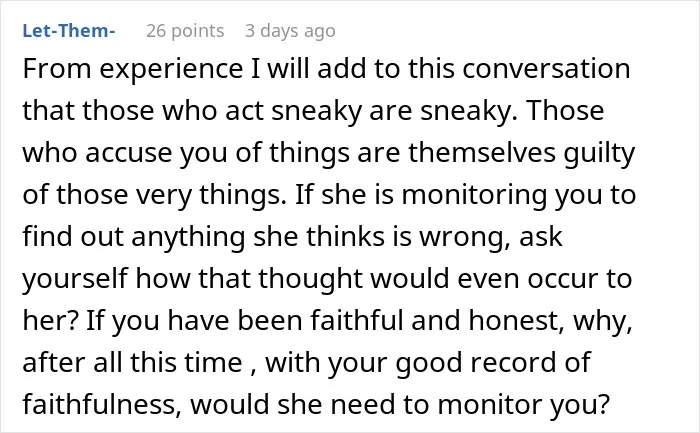The image size is (700, 433).
Task: Click the phrase "after all this time"
Action: click(x=132, y=362)
